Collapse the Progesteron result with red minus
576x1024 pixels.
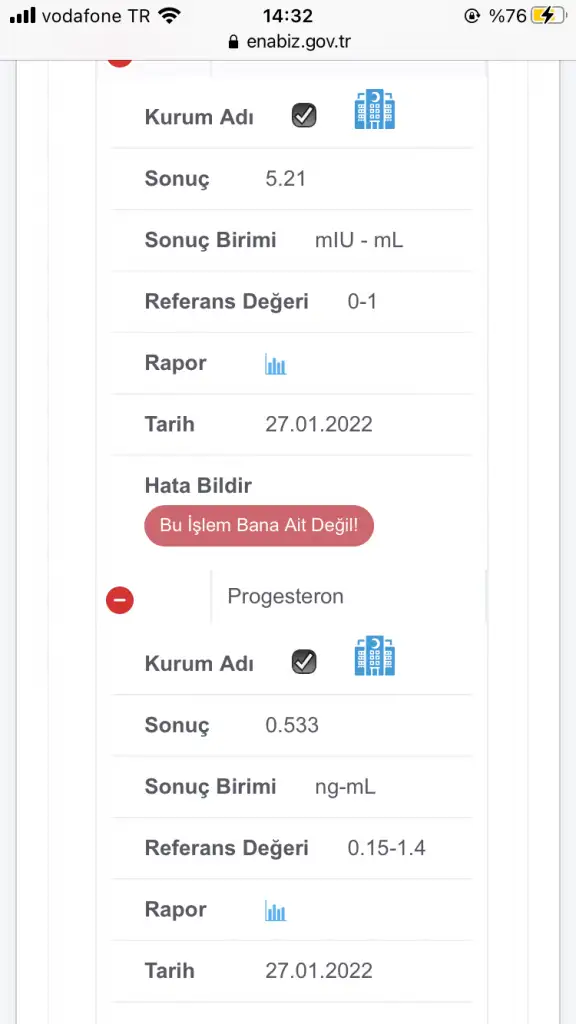(120, 600)
